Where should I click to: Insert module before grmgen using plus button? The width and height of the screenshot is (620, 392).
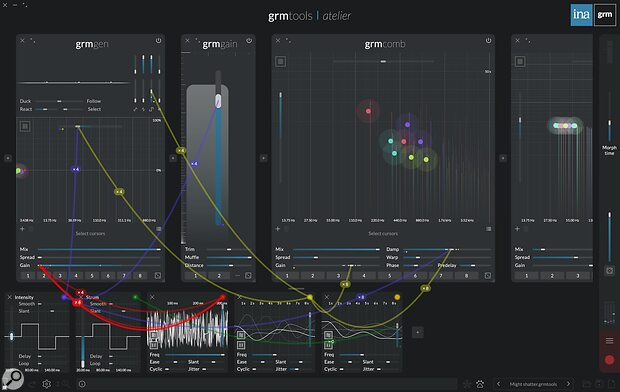(8, 158)
